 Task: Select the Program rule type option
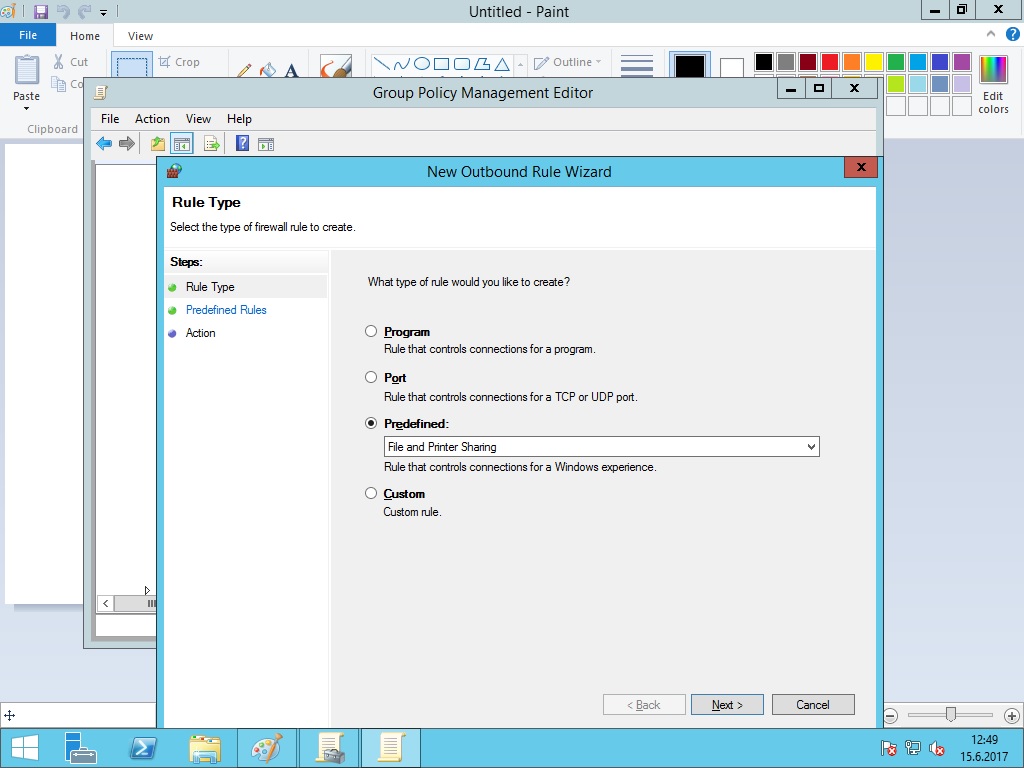tap(372, 331)
